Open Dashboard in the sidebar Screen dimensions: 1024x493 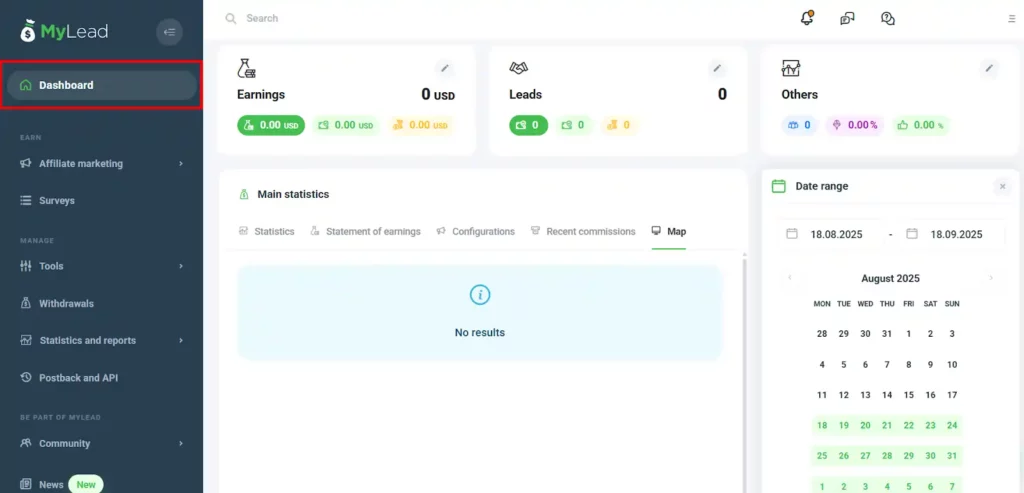tap(102, 85)
